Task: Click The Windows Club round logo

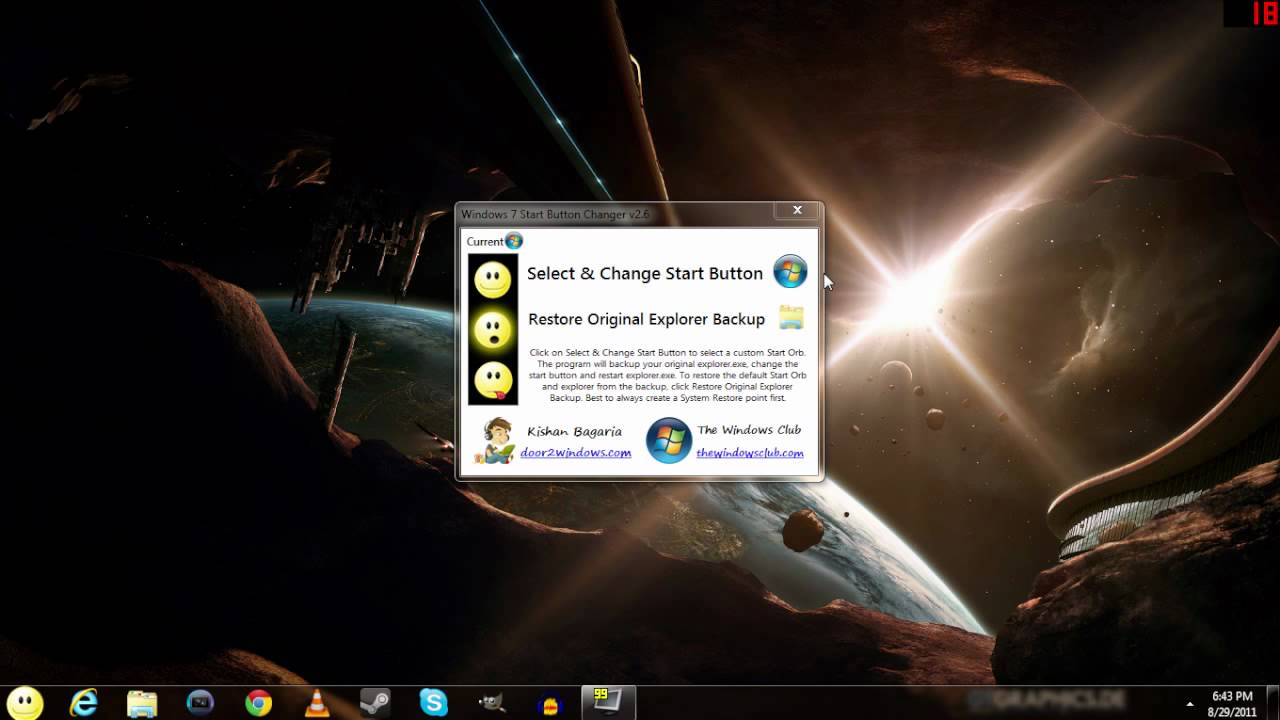Action: [x=669, y=441]
